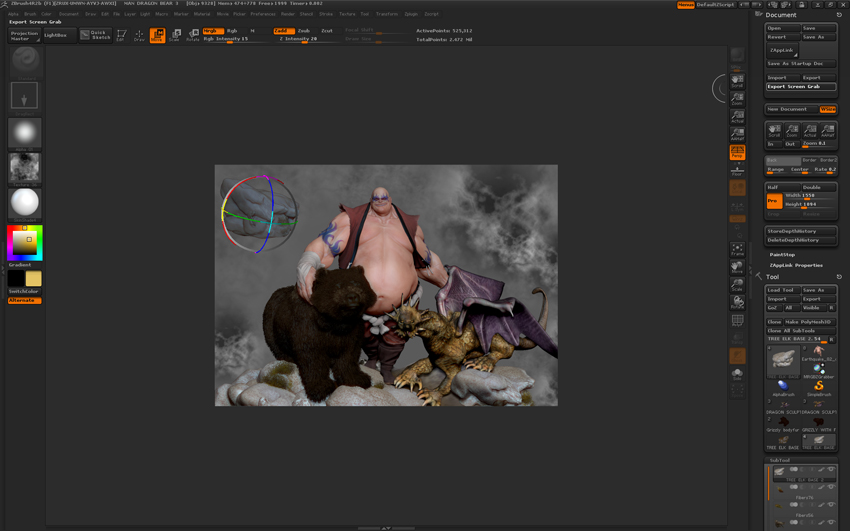This screenshot has width=850, height=531.
Task: Toggle the Mrgb mode button
Action: pyautogui.click(x=213, y=31)
